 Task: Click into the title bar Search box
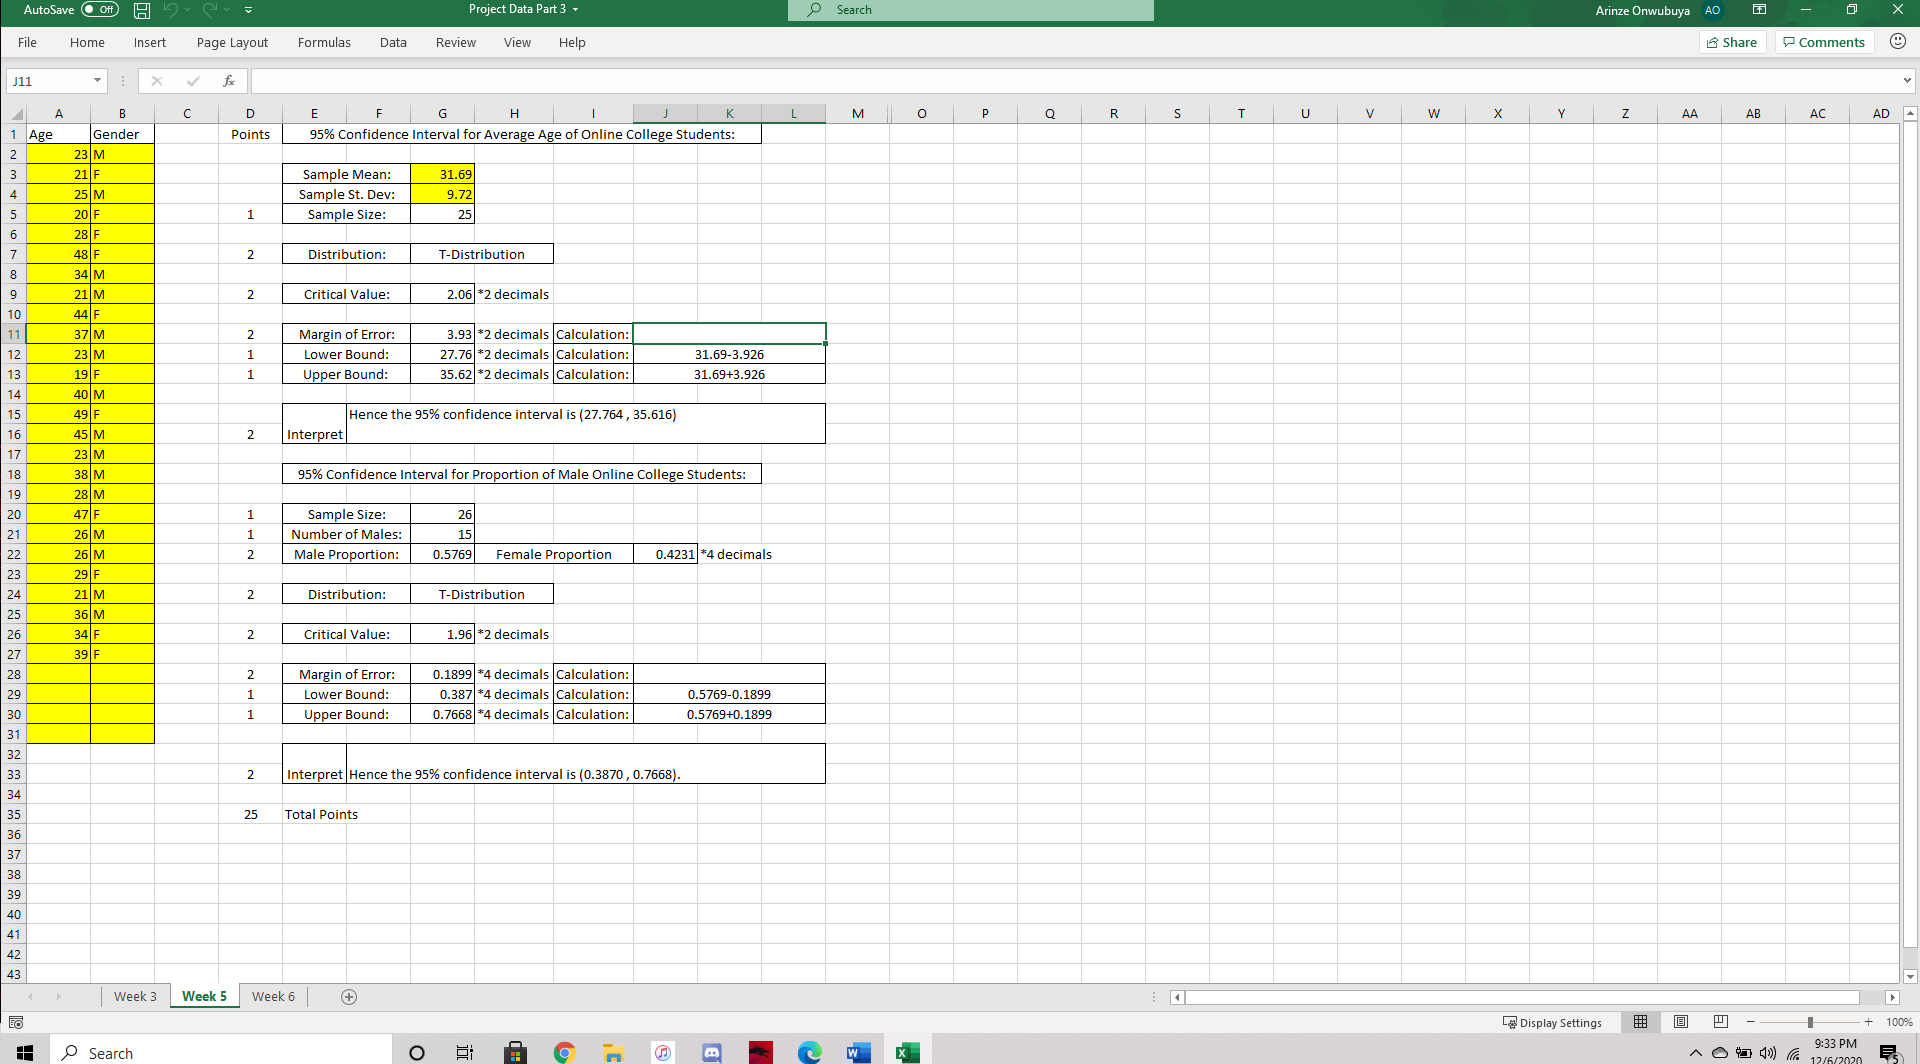[x=971, y=10]
